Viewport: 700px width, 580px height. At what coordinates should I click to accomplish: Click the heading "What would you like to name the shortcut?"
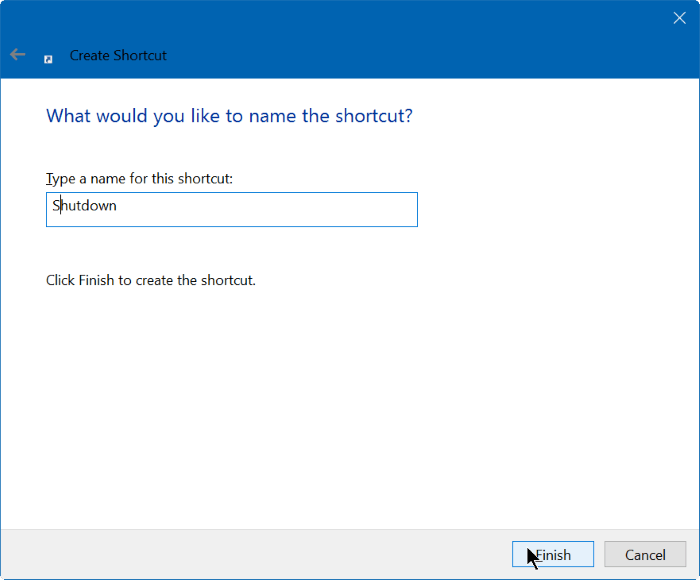(229, 116)
